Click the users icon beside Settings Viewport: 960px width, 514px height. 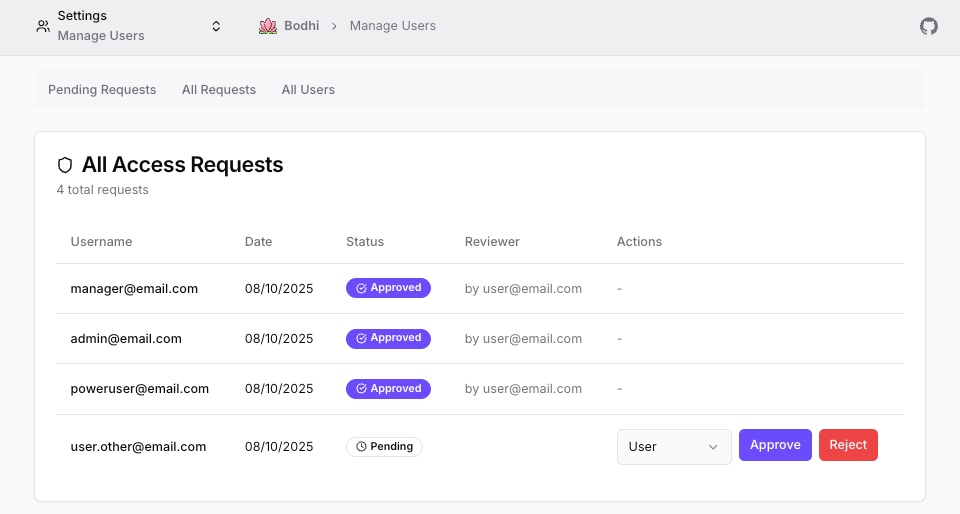tap(42, 26)
